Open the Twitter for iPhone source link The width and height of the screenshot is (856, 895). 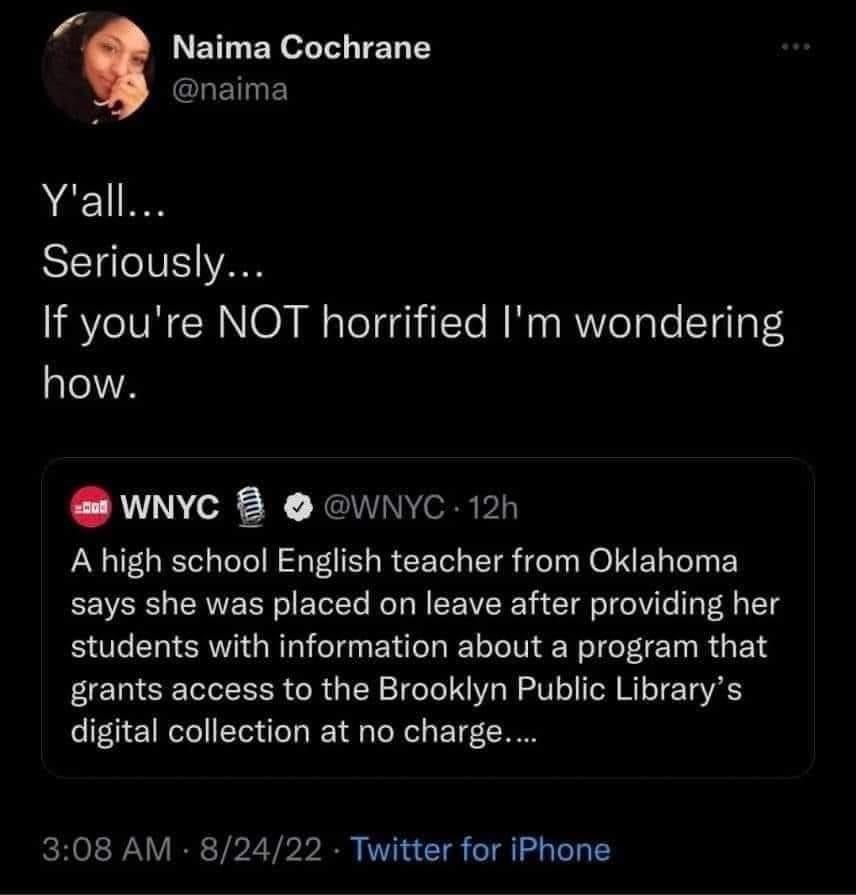point(480,849)
